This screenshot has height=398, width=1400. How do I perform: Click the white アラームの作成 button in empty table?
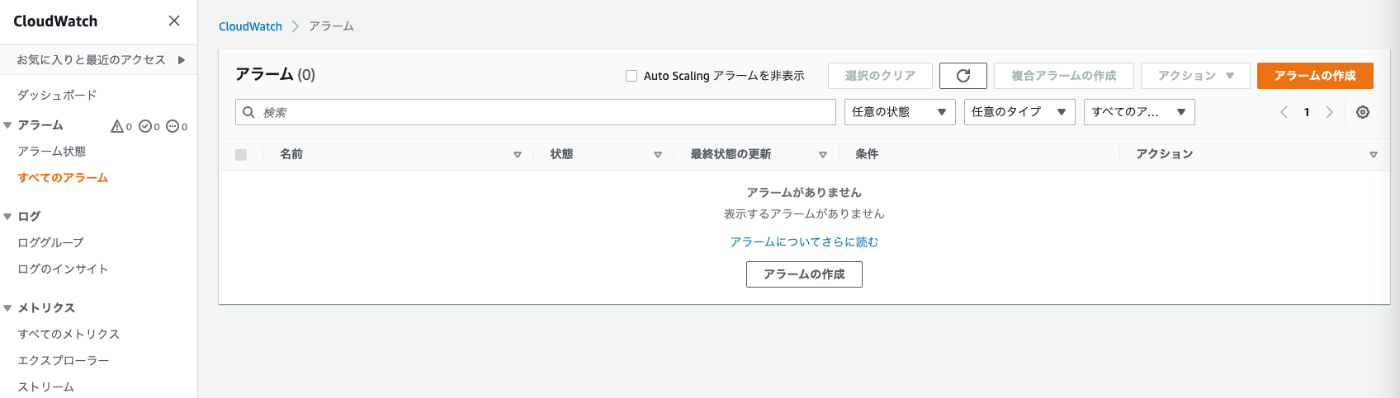804,274
